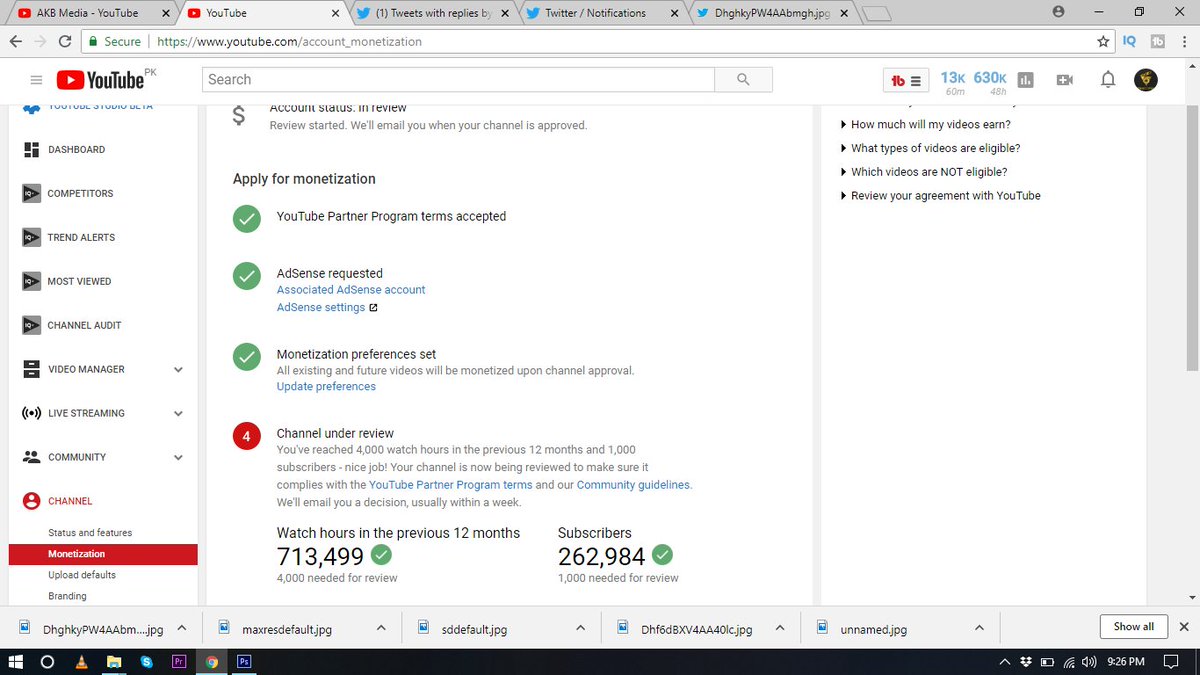Screen dimensions: 1200x675
Task: Open the Chrome three-dot menu
Action: pyautogui.click(x=1182, y=41)
